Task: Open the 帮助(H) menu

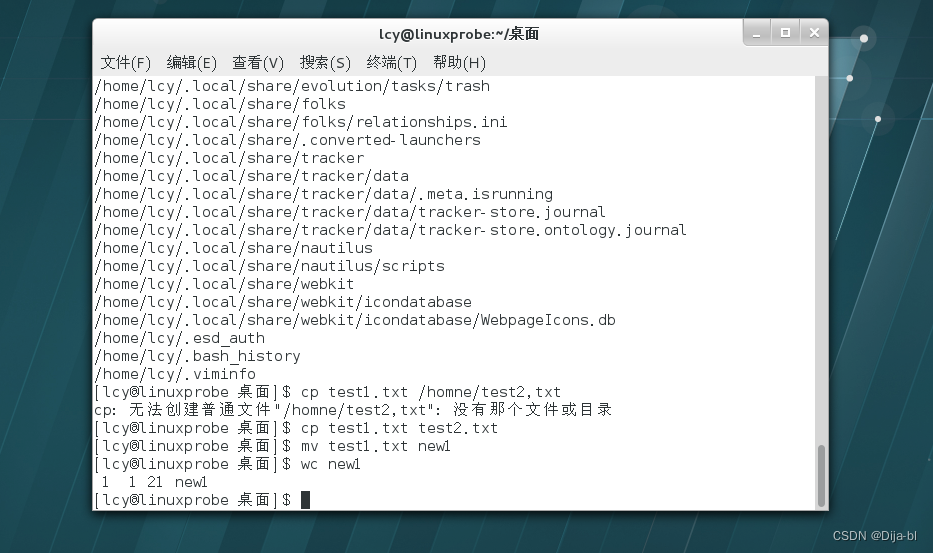Action: coord(459,63)
